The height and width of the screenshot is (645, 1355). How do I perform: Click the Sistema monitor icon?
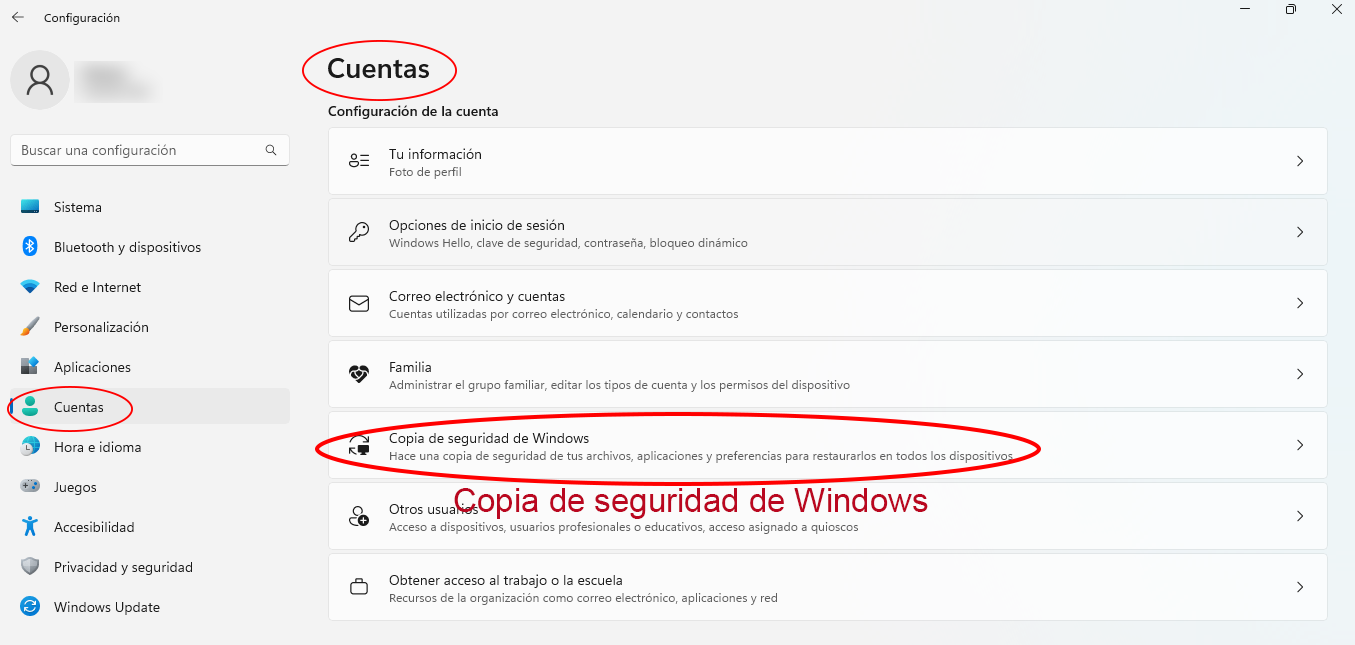pos(30,207)
